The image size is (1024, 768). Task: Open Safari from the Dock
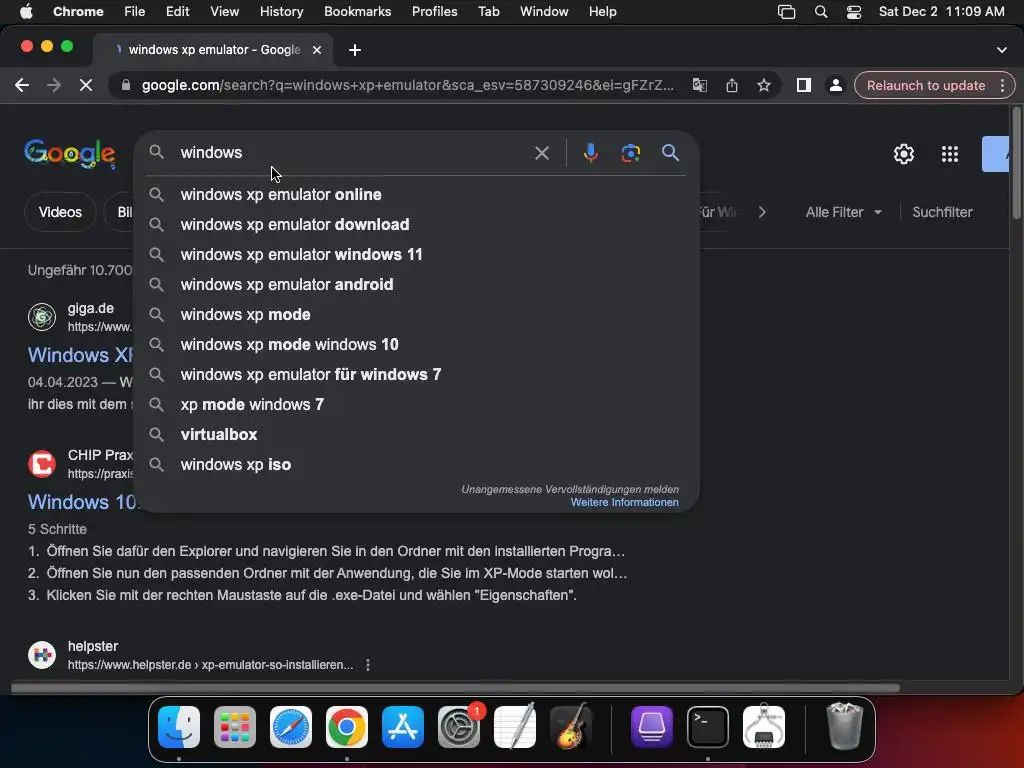point(291,727)
